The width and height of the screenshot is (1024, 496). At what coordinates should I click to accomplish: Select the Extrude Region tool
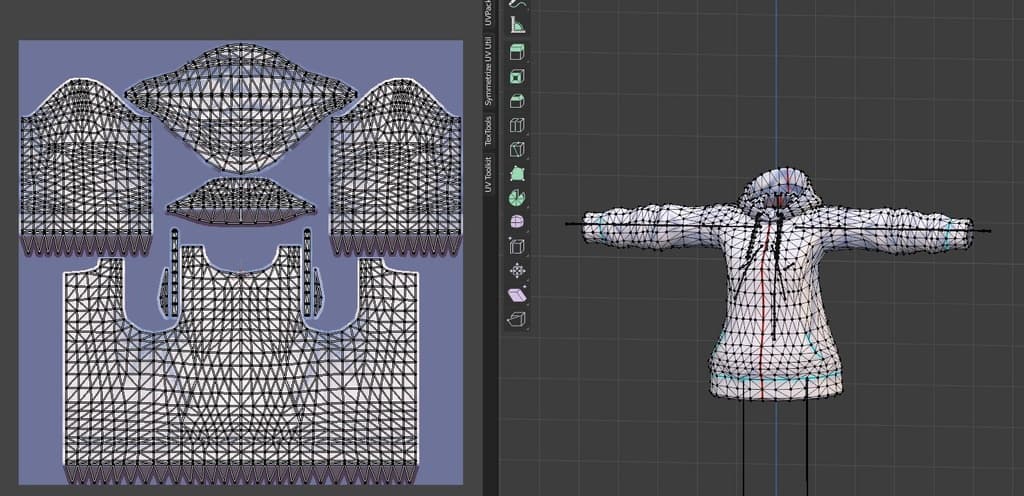tap(518, 52)
